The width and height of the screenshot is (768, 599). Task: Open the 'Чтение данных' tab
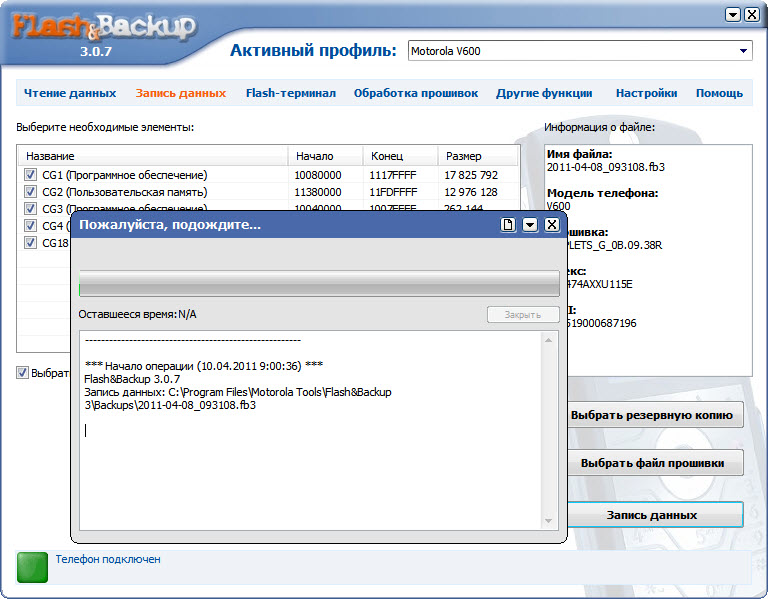pyautogui.click(x=70, y=93)
